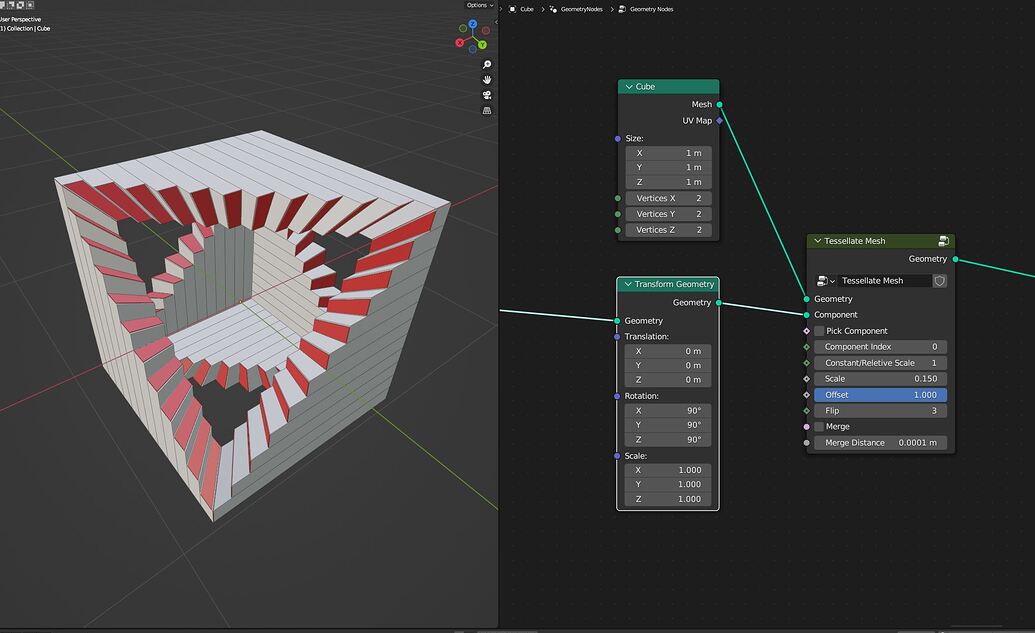Click the Mesh output socket on Cube node
The width and height of the screenshot is (1035, 633).
(x=719, y=104)
